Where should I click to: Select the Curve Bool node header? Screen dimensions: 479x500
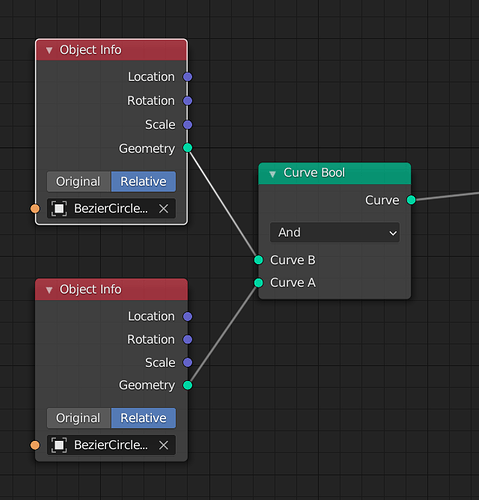tap(335, 173)
